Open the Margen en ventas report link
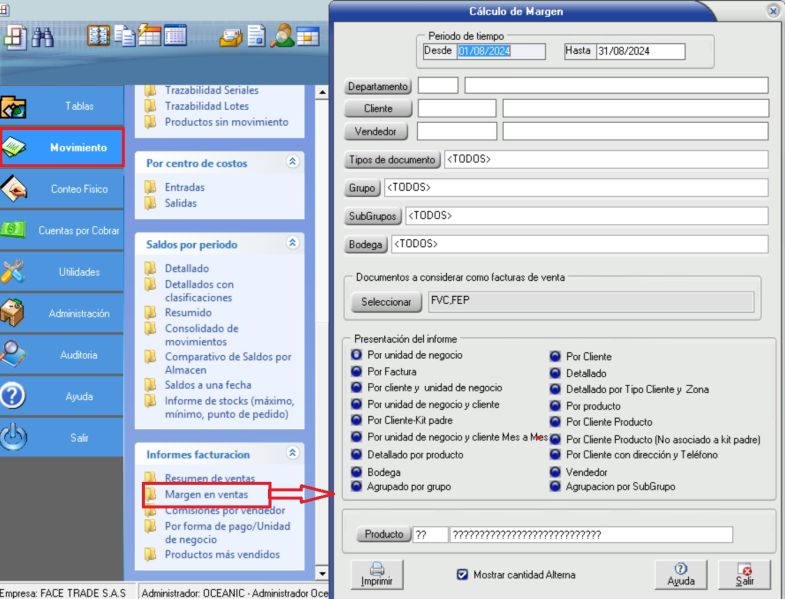The image size is (785, 599). [206, 494]
